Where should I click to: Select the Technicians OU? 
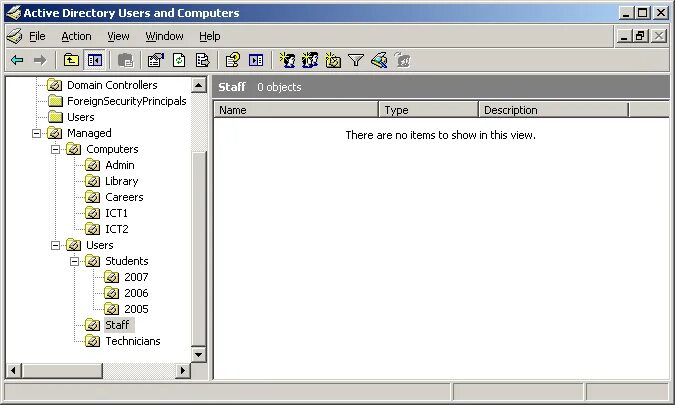tap(133, 341)
